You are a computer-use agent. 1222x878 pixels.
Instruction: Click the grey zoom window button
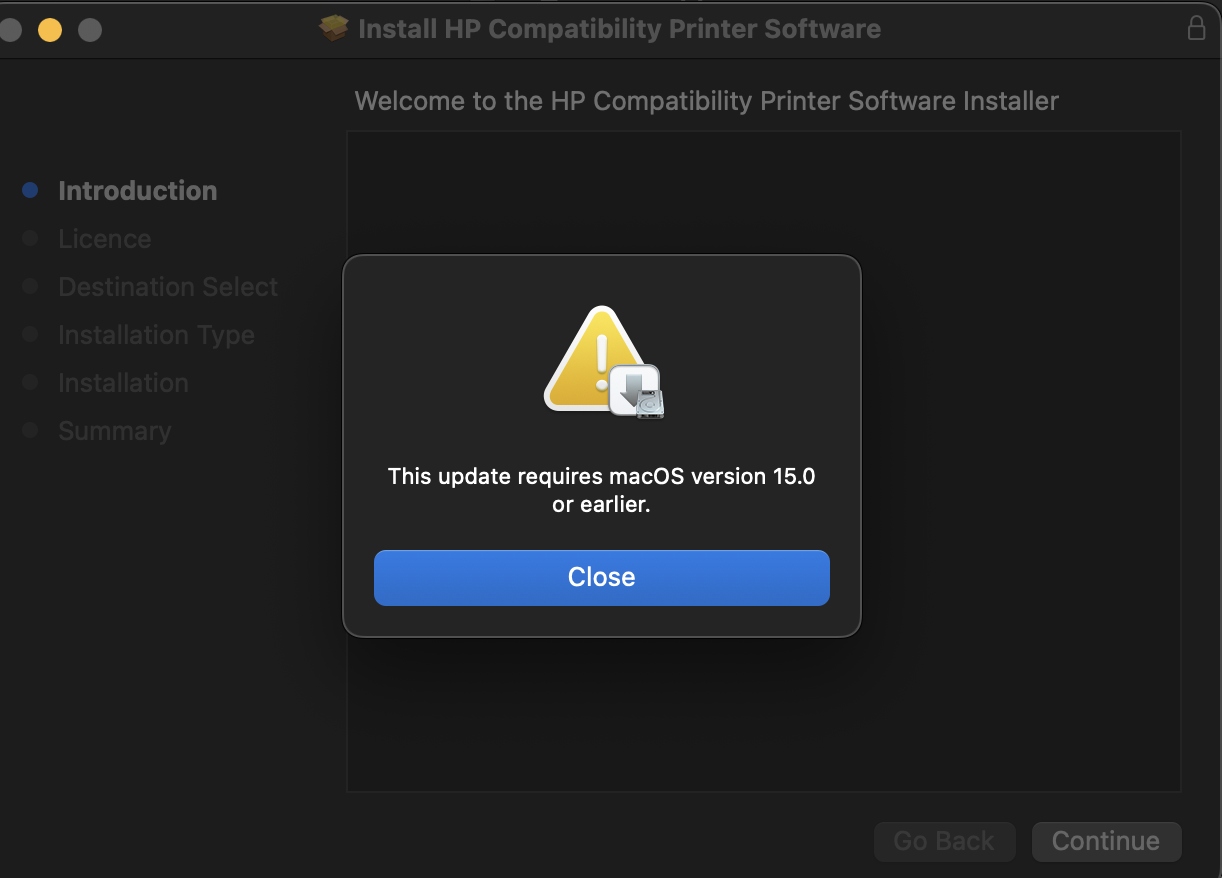[90, 30]
